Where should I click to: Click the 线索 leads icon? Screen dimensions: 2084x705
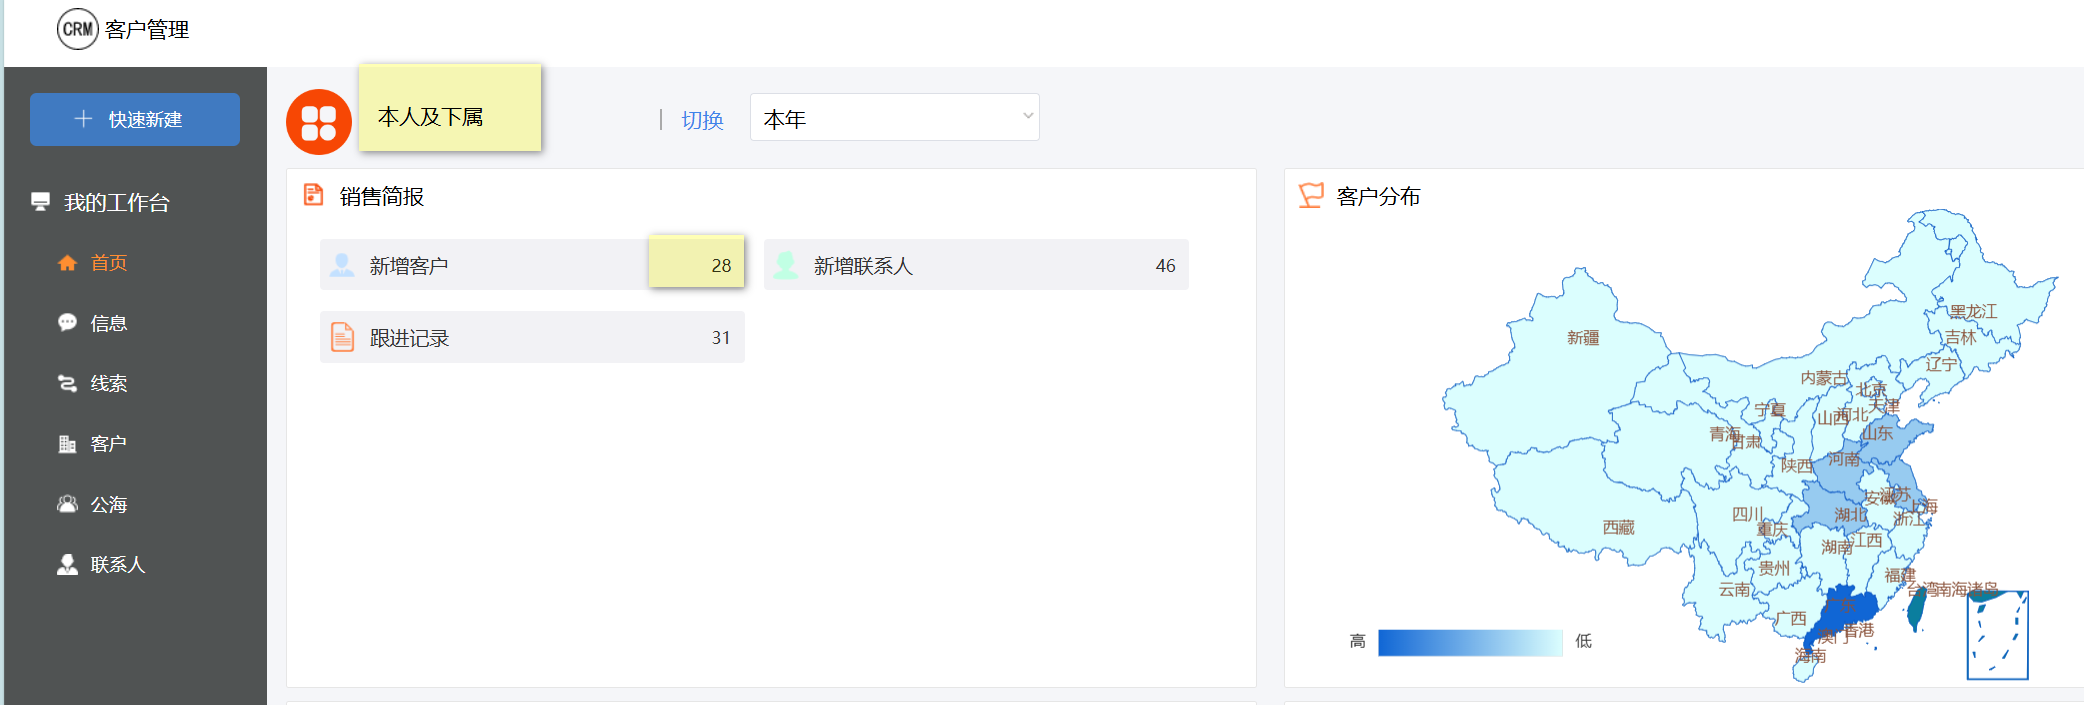click(67, 383)
